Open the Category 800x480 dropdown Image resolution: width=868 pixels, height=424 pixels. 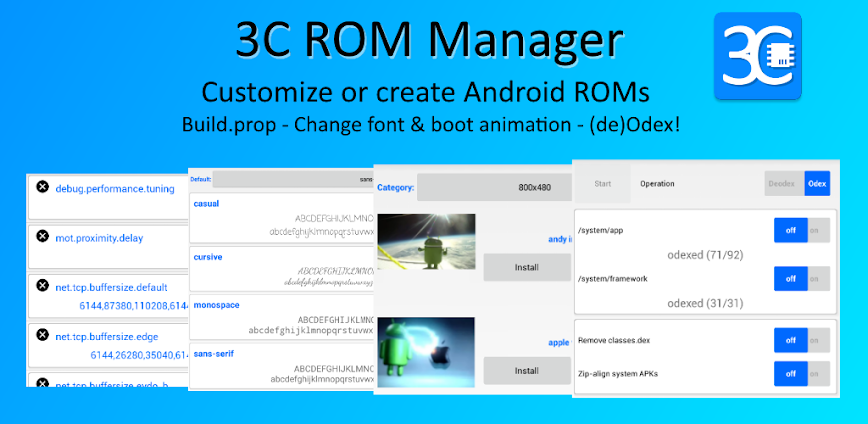click(x=493, y=187)
